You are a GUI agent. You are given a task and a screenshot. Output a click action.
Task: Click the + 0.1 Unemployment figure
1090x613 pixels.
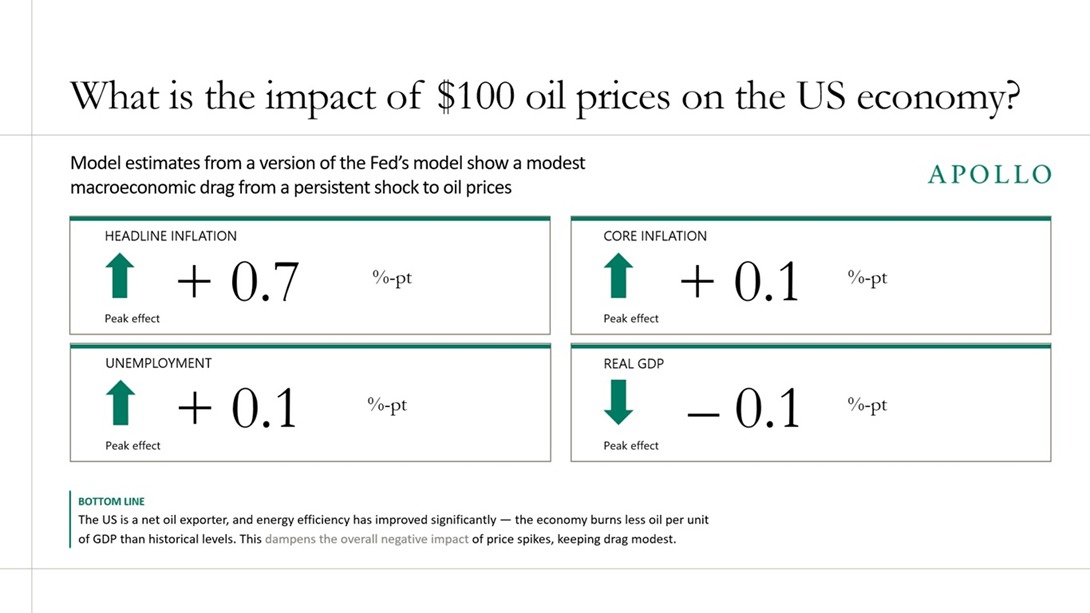(238, 409)
